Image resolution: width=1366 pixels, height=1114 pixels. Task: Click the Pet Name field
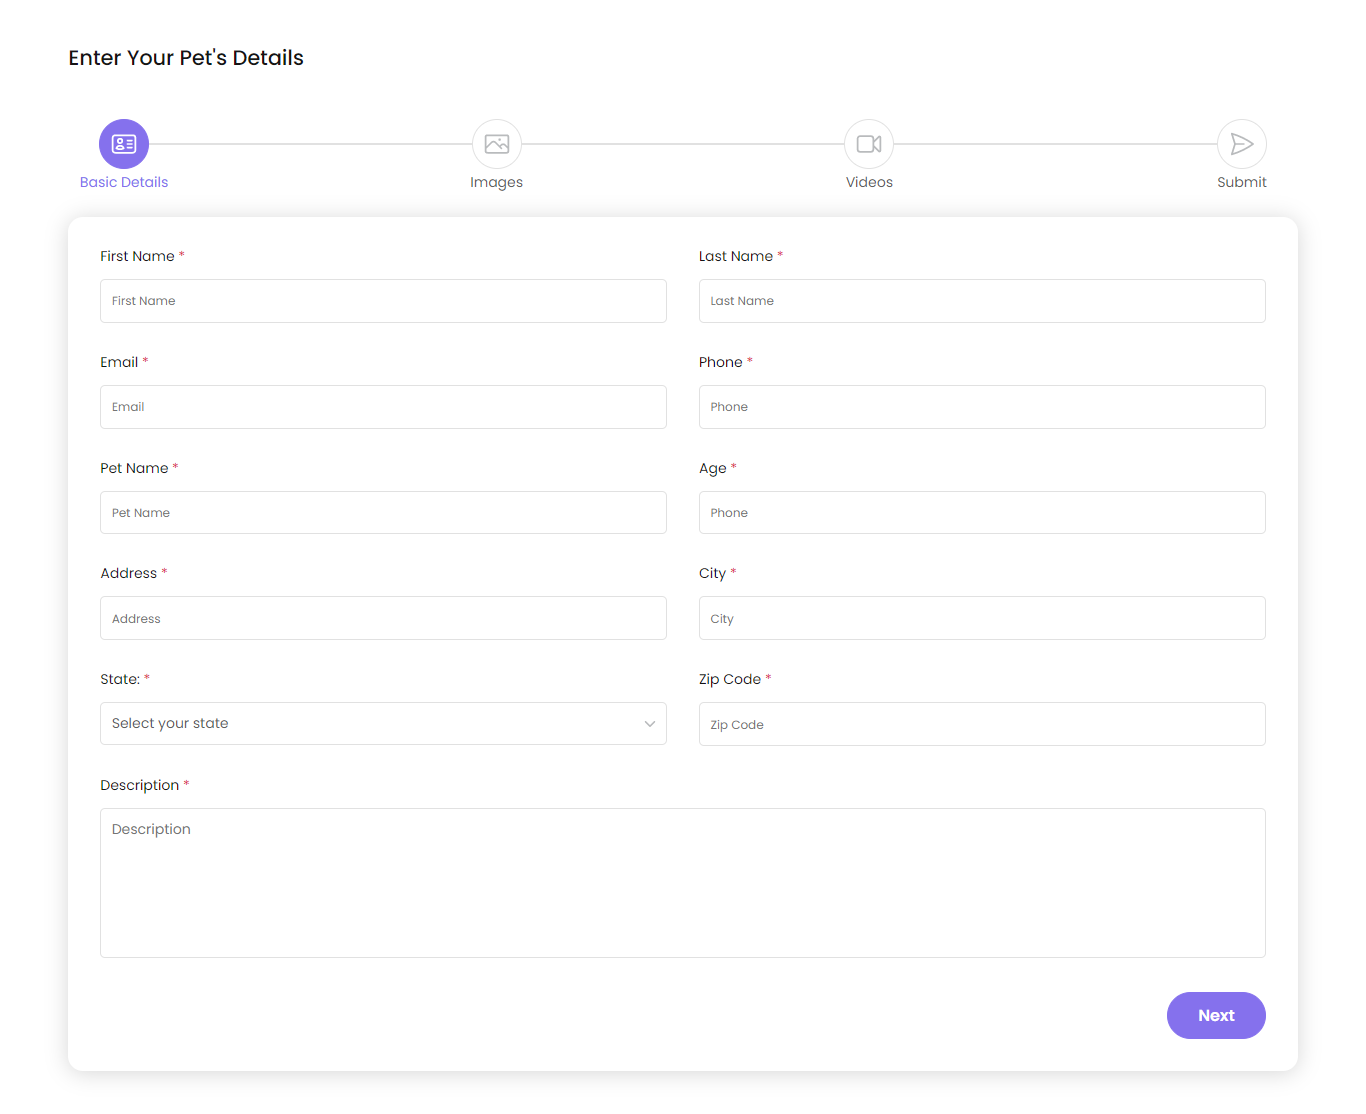(383, 512)
